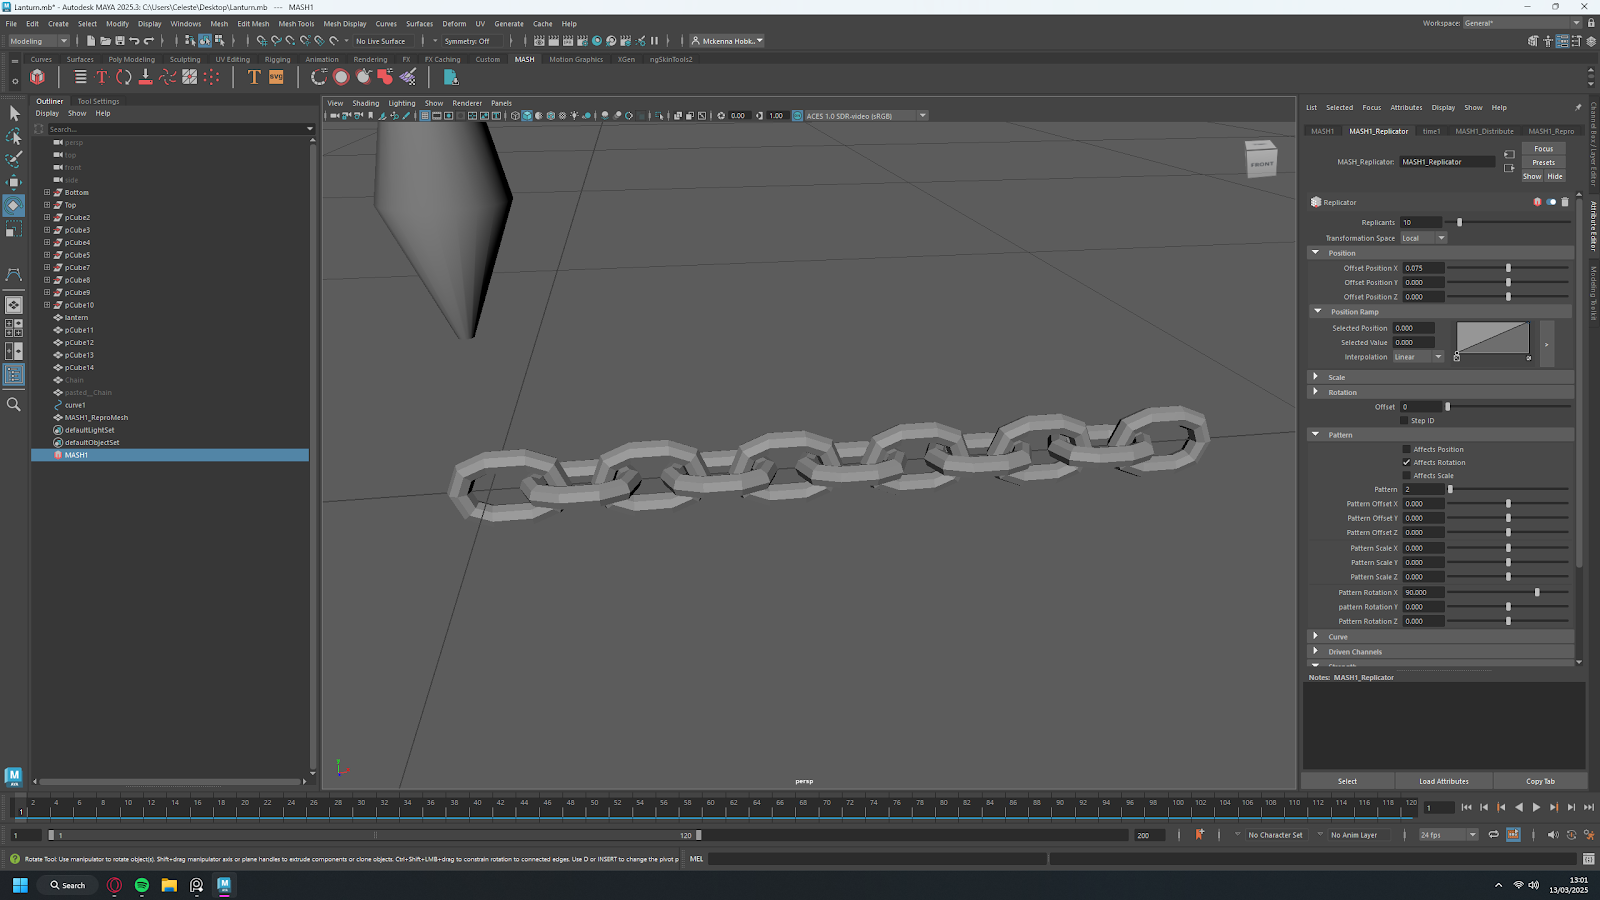Click the New Scene icon in status line
The height and width of the screenshot is (900, 1600).
pos(91,41)
